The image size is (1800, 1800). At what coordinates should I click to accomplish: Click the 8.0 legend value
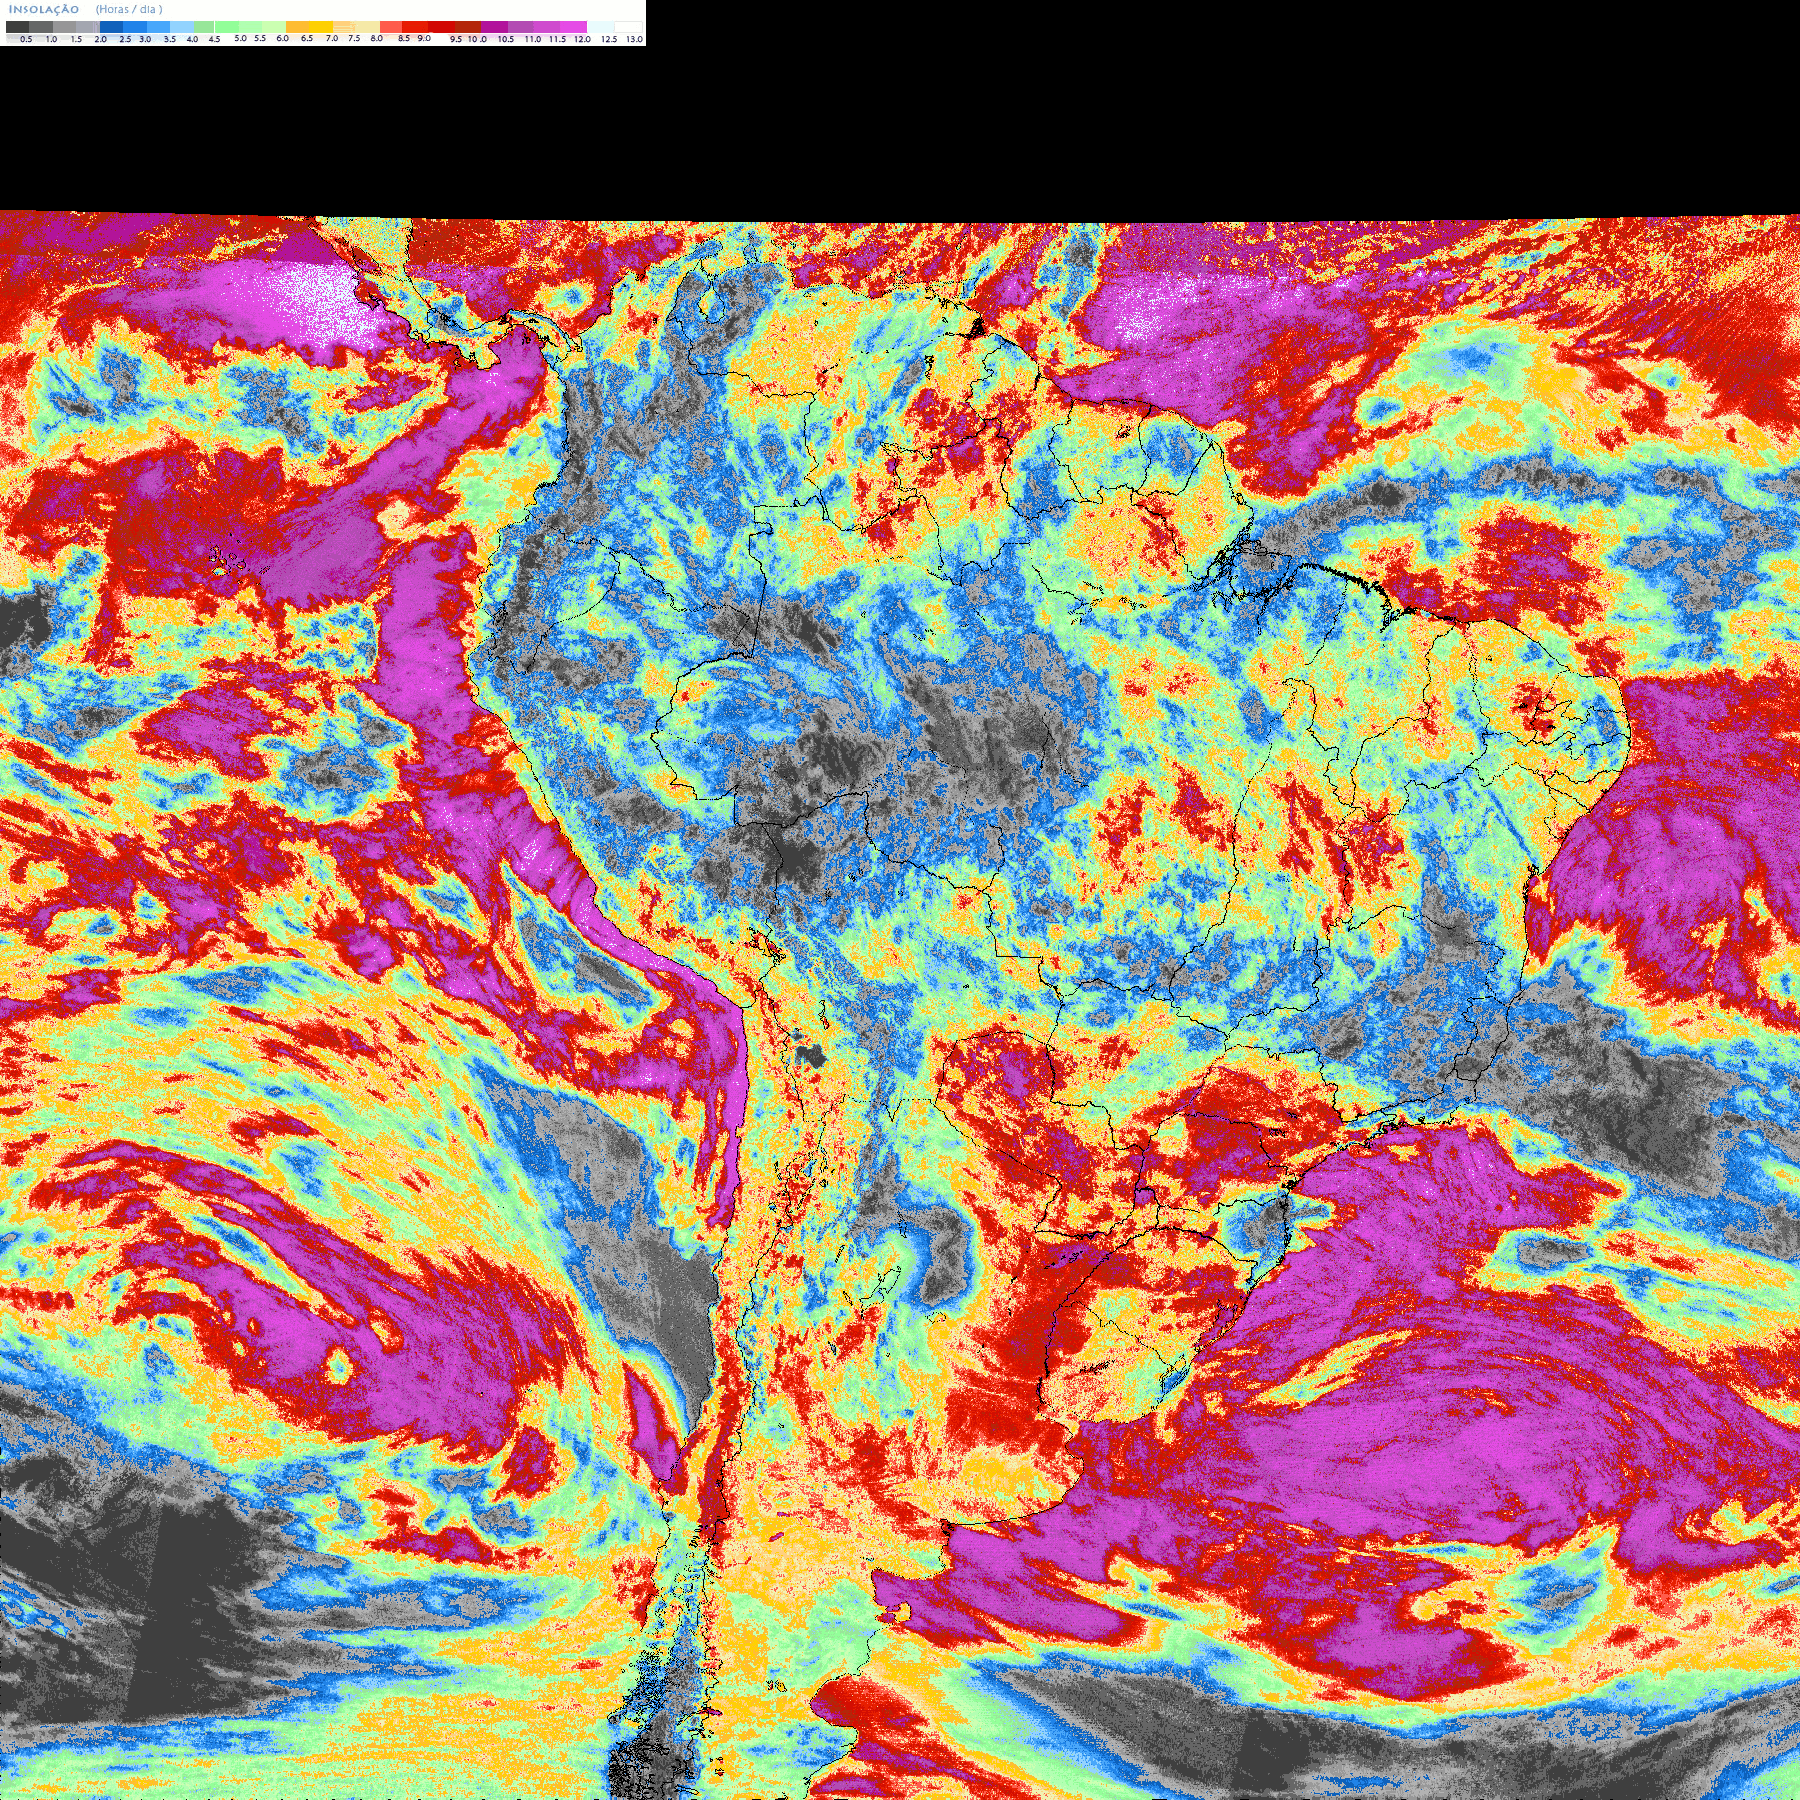click(377, 38)
